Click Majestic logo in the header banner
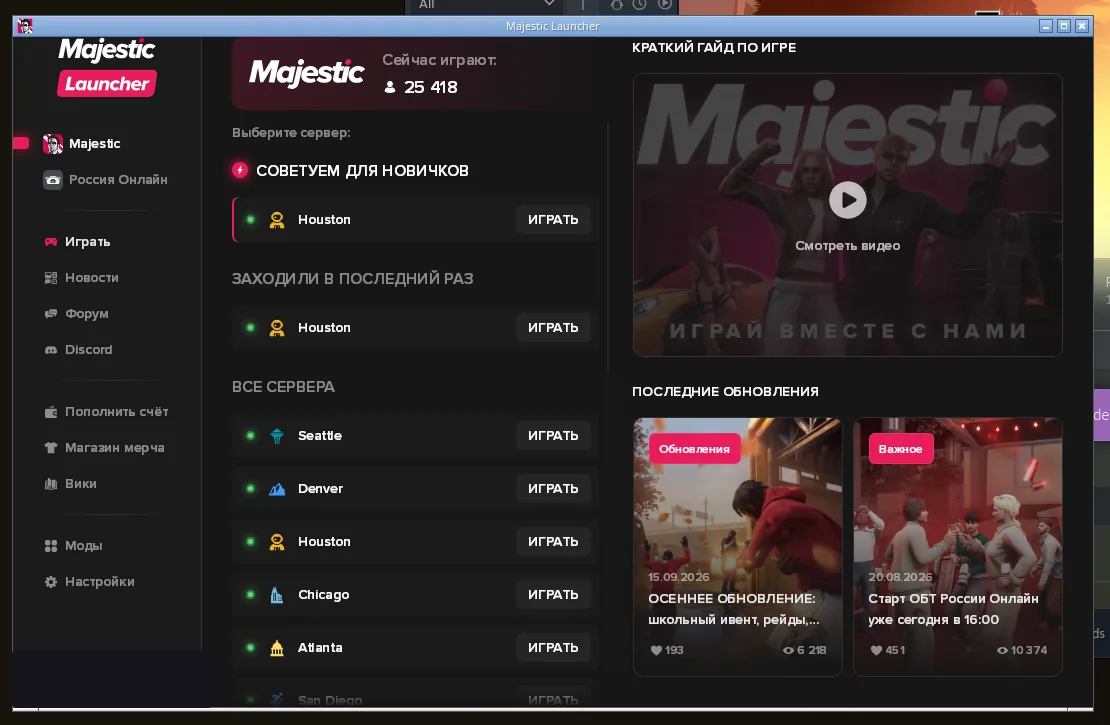This screenshot has width=1110, height=725. [x=307, y=73]
